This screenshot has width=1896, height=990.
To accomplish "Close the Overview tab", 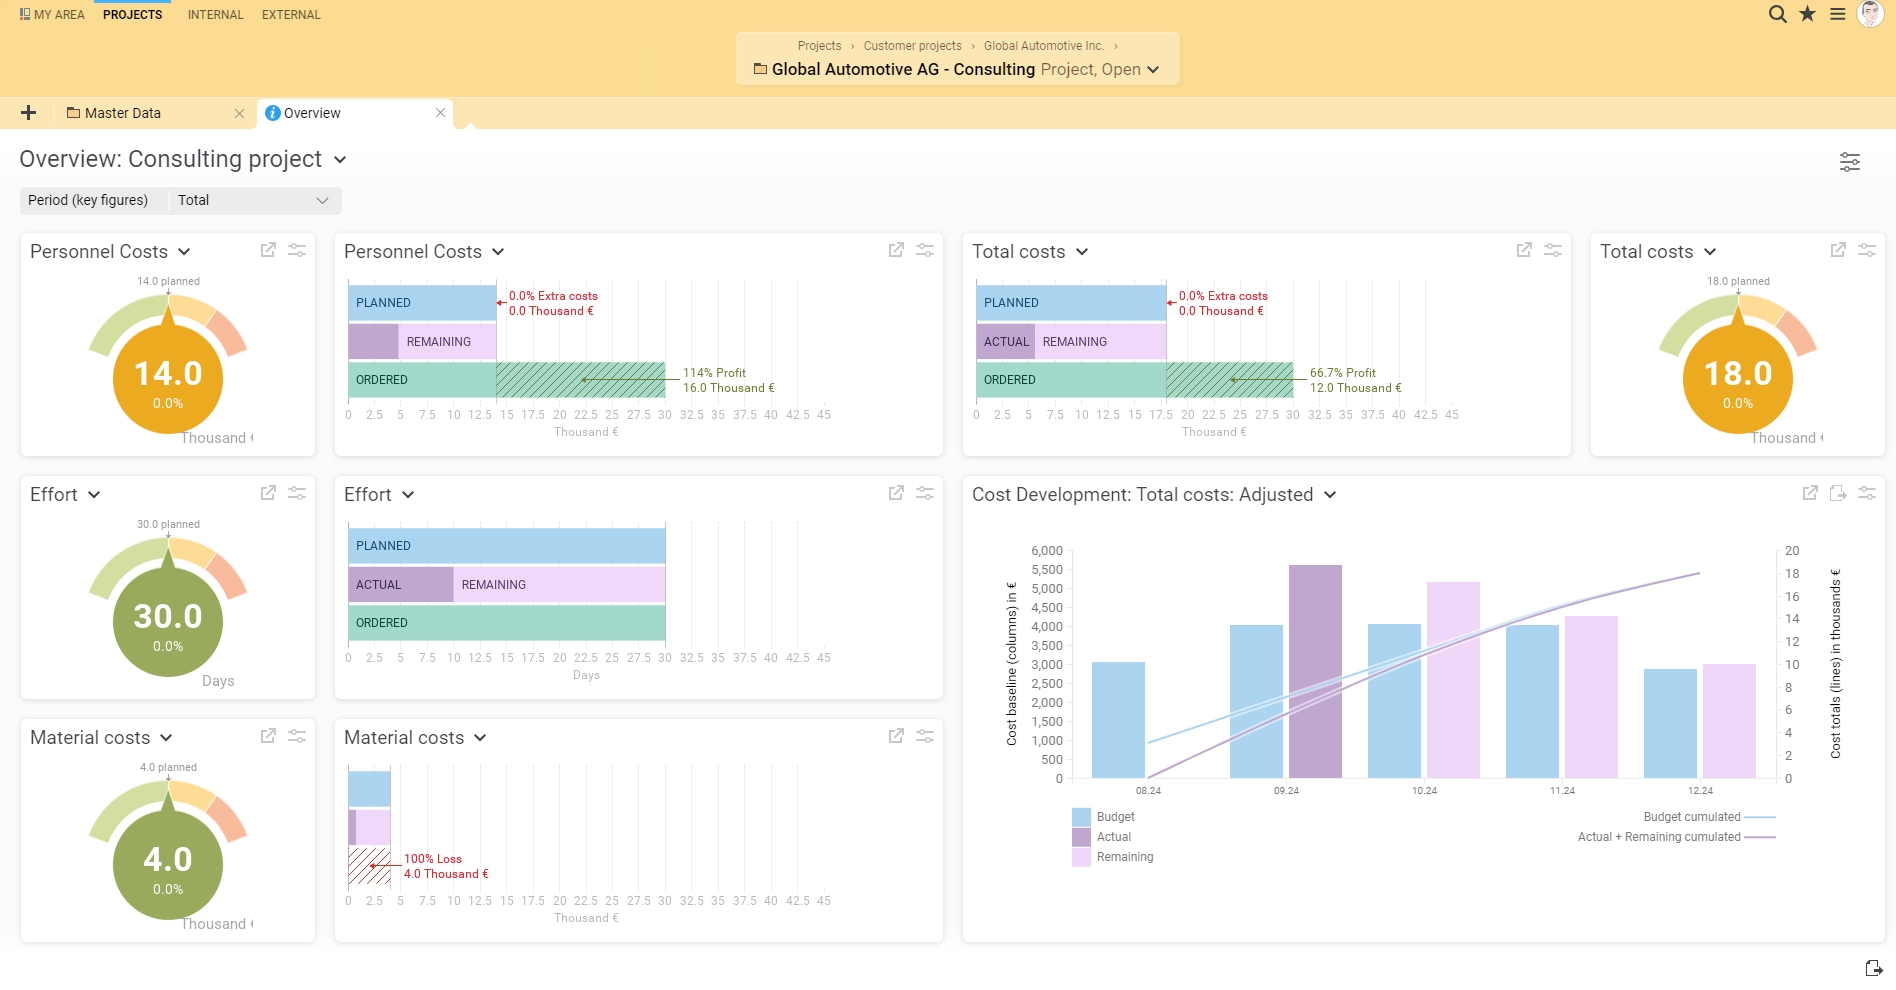I will [440, 113].
